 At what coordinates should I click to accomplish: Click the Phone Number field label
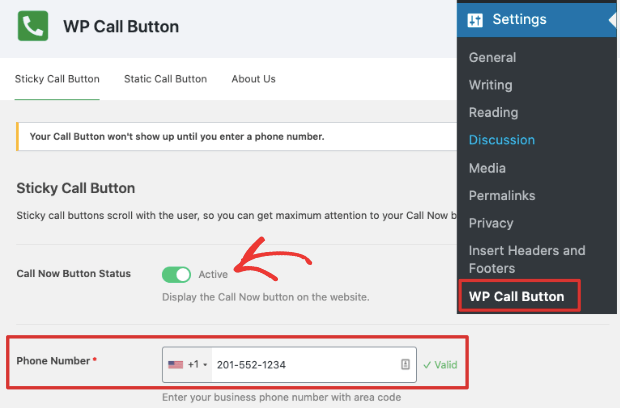click(x=53, y=361)
